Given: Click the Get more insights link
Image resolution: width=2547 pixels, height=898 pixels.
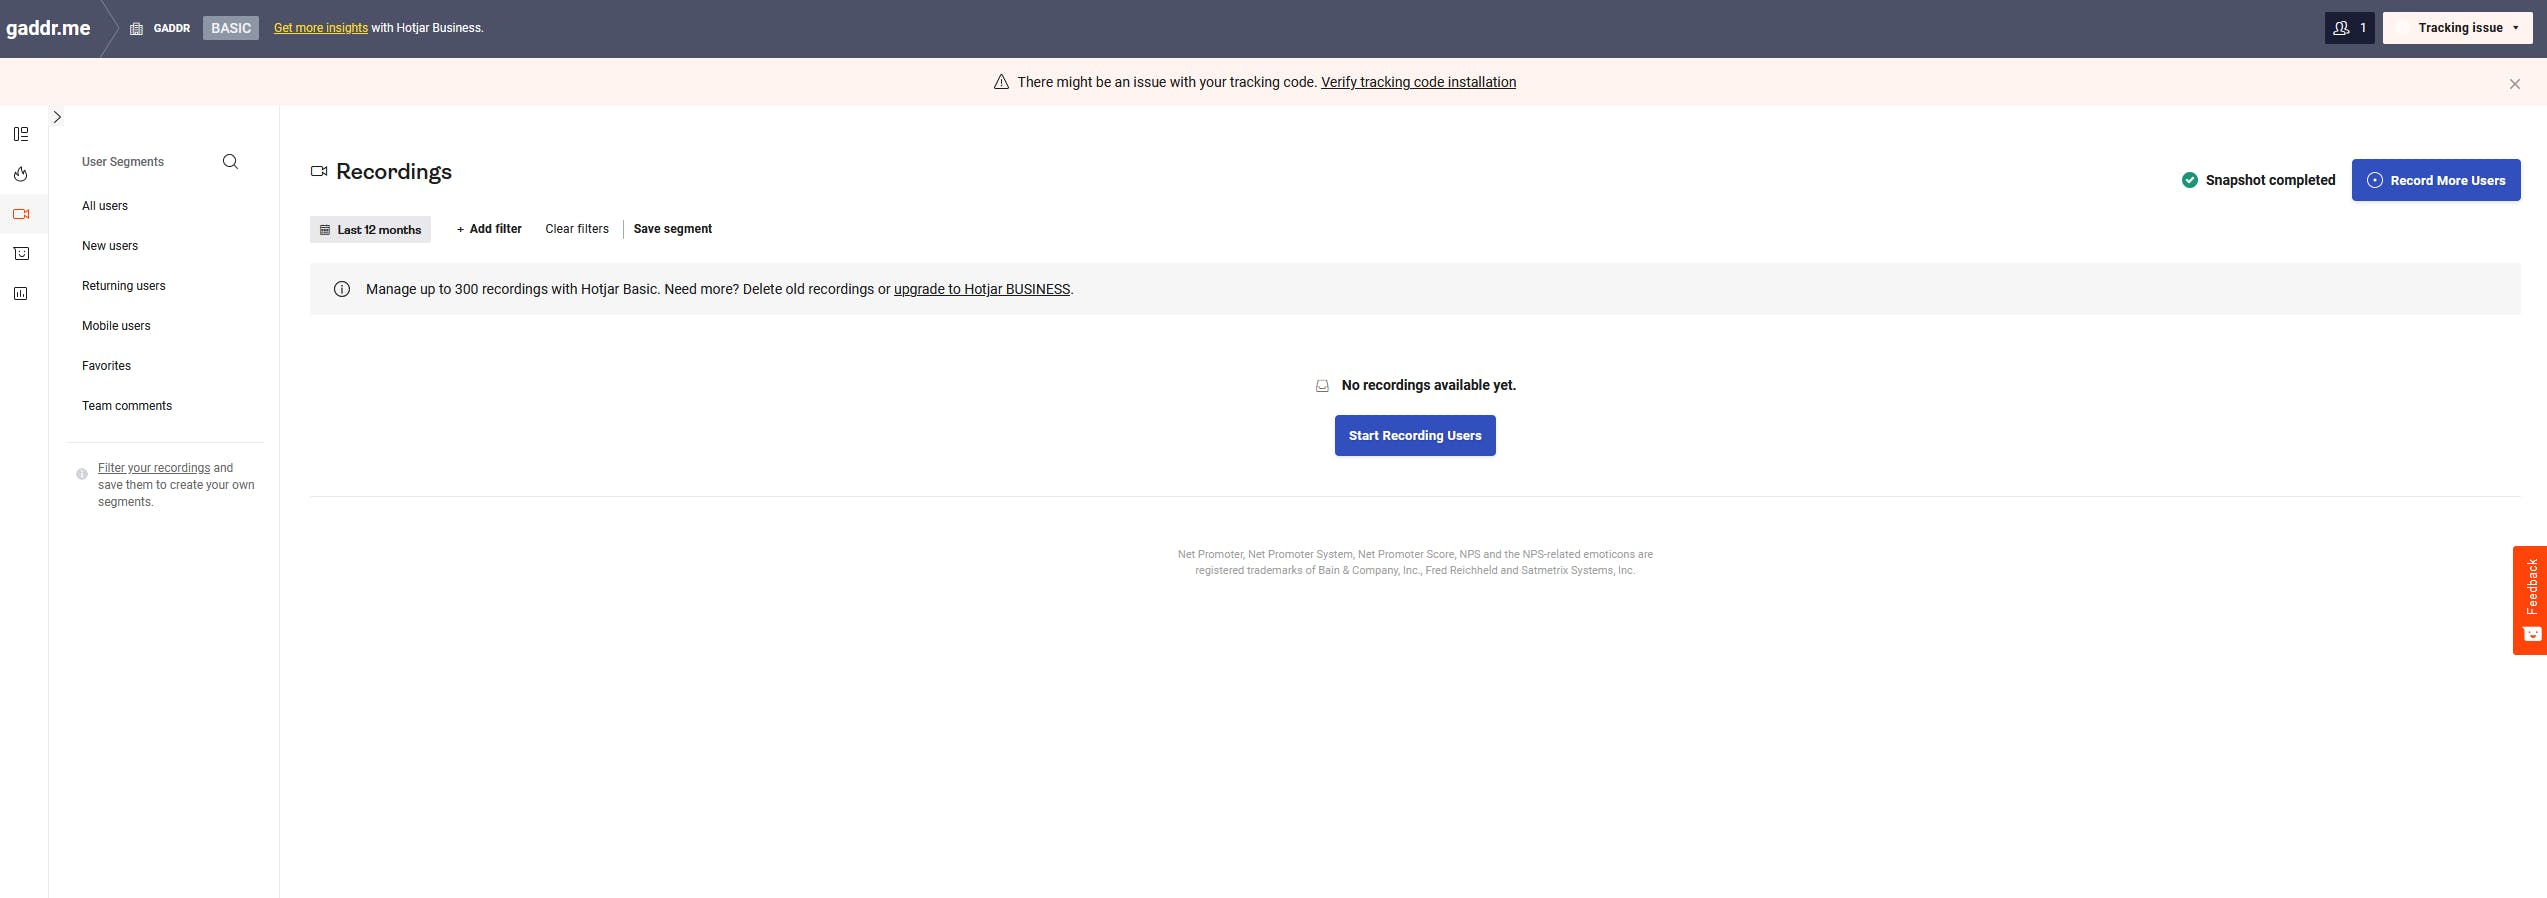Looking at the screenshot, I should tap(321, 28).
